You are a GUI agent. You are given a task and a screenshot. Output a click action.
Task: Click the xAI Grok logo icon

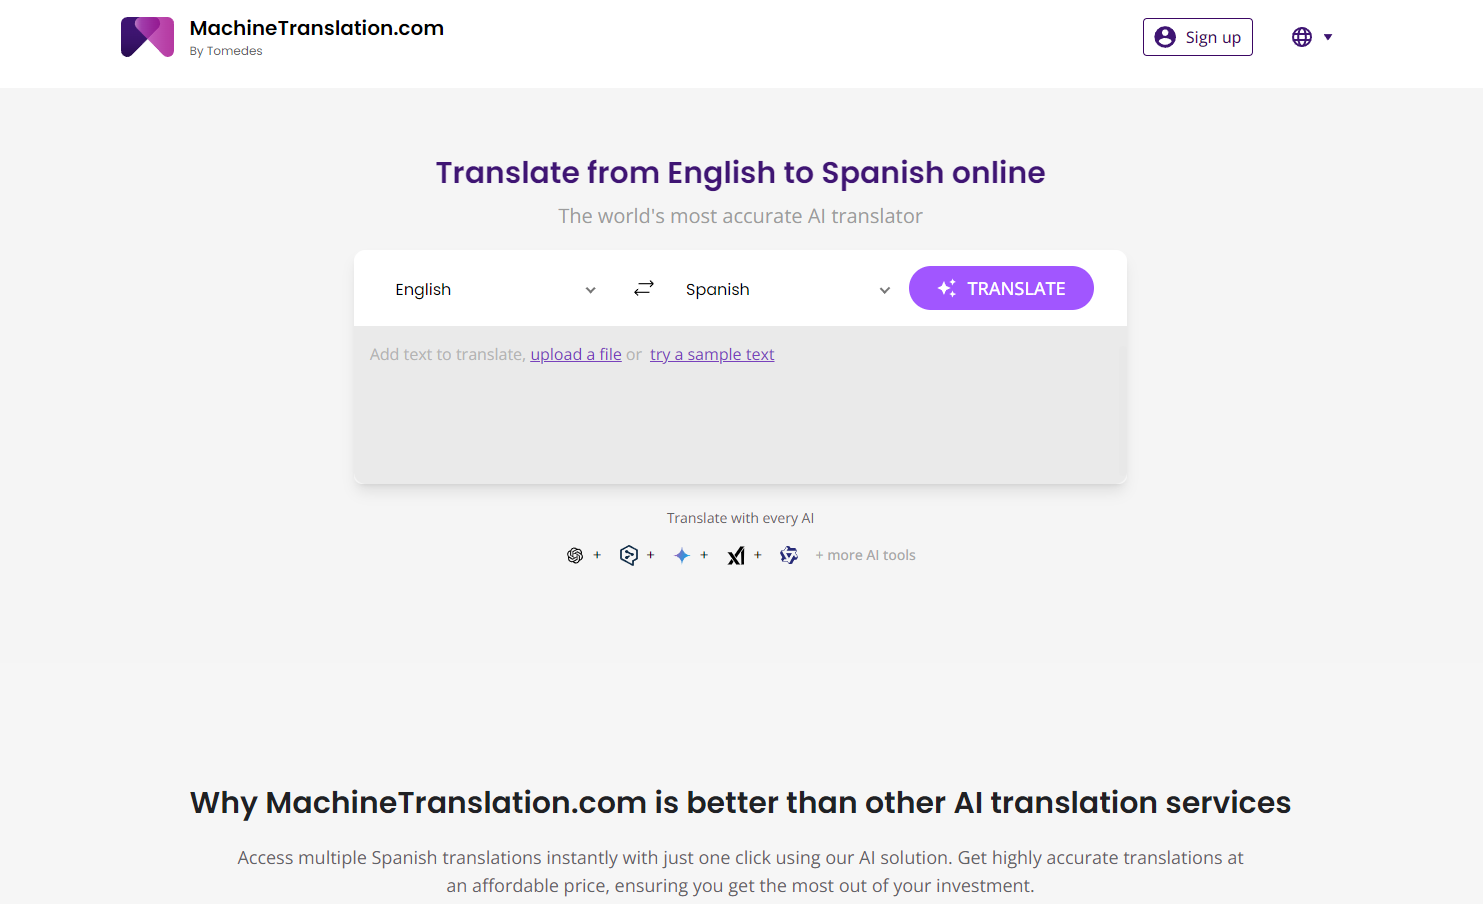[x=736, y=556]
